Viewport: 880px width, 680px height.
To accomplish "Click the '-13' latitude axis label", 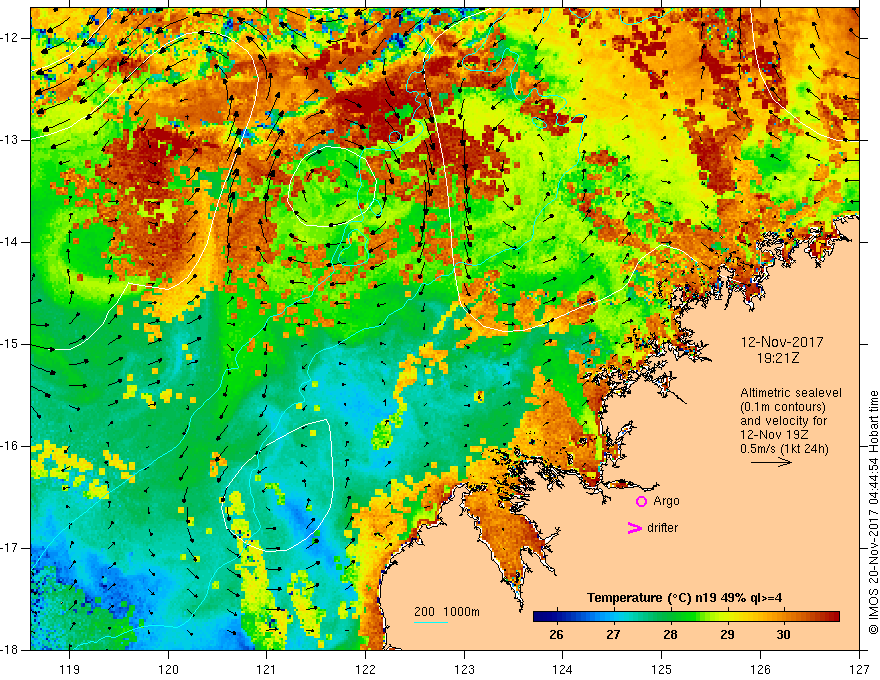I will click(10, 140).
